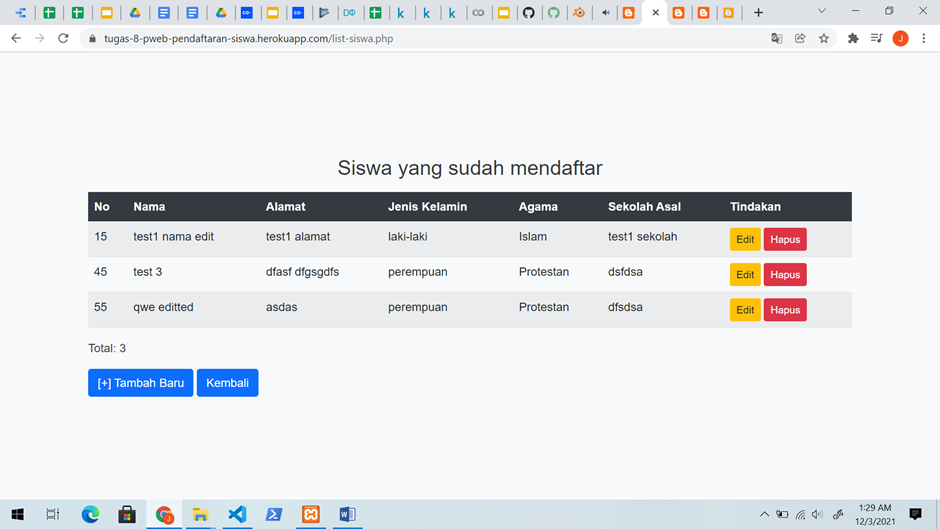940x529 pixels.
Task: Edit the test 3 row
Action: (745, 275)
